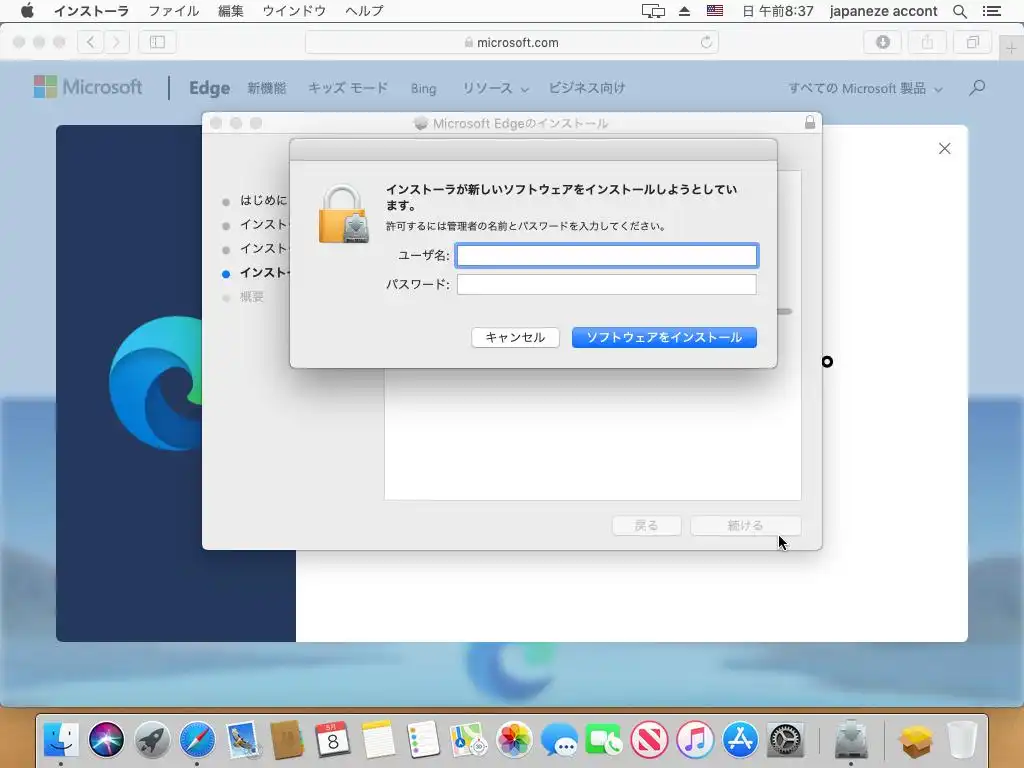Open Photos from the Dock
This screenshot has width=1024, height=768.
click(x=514, y=740)
